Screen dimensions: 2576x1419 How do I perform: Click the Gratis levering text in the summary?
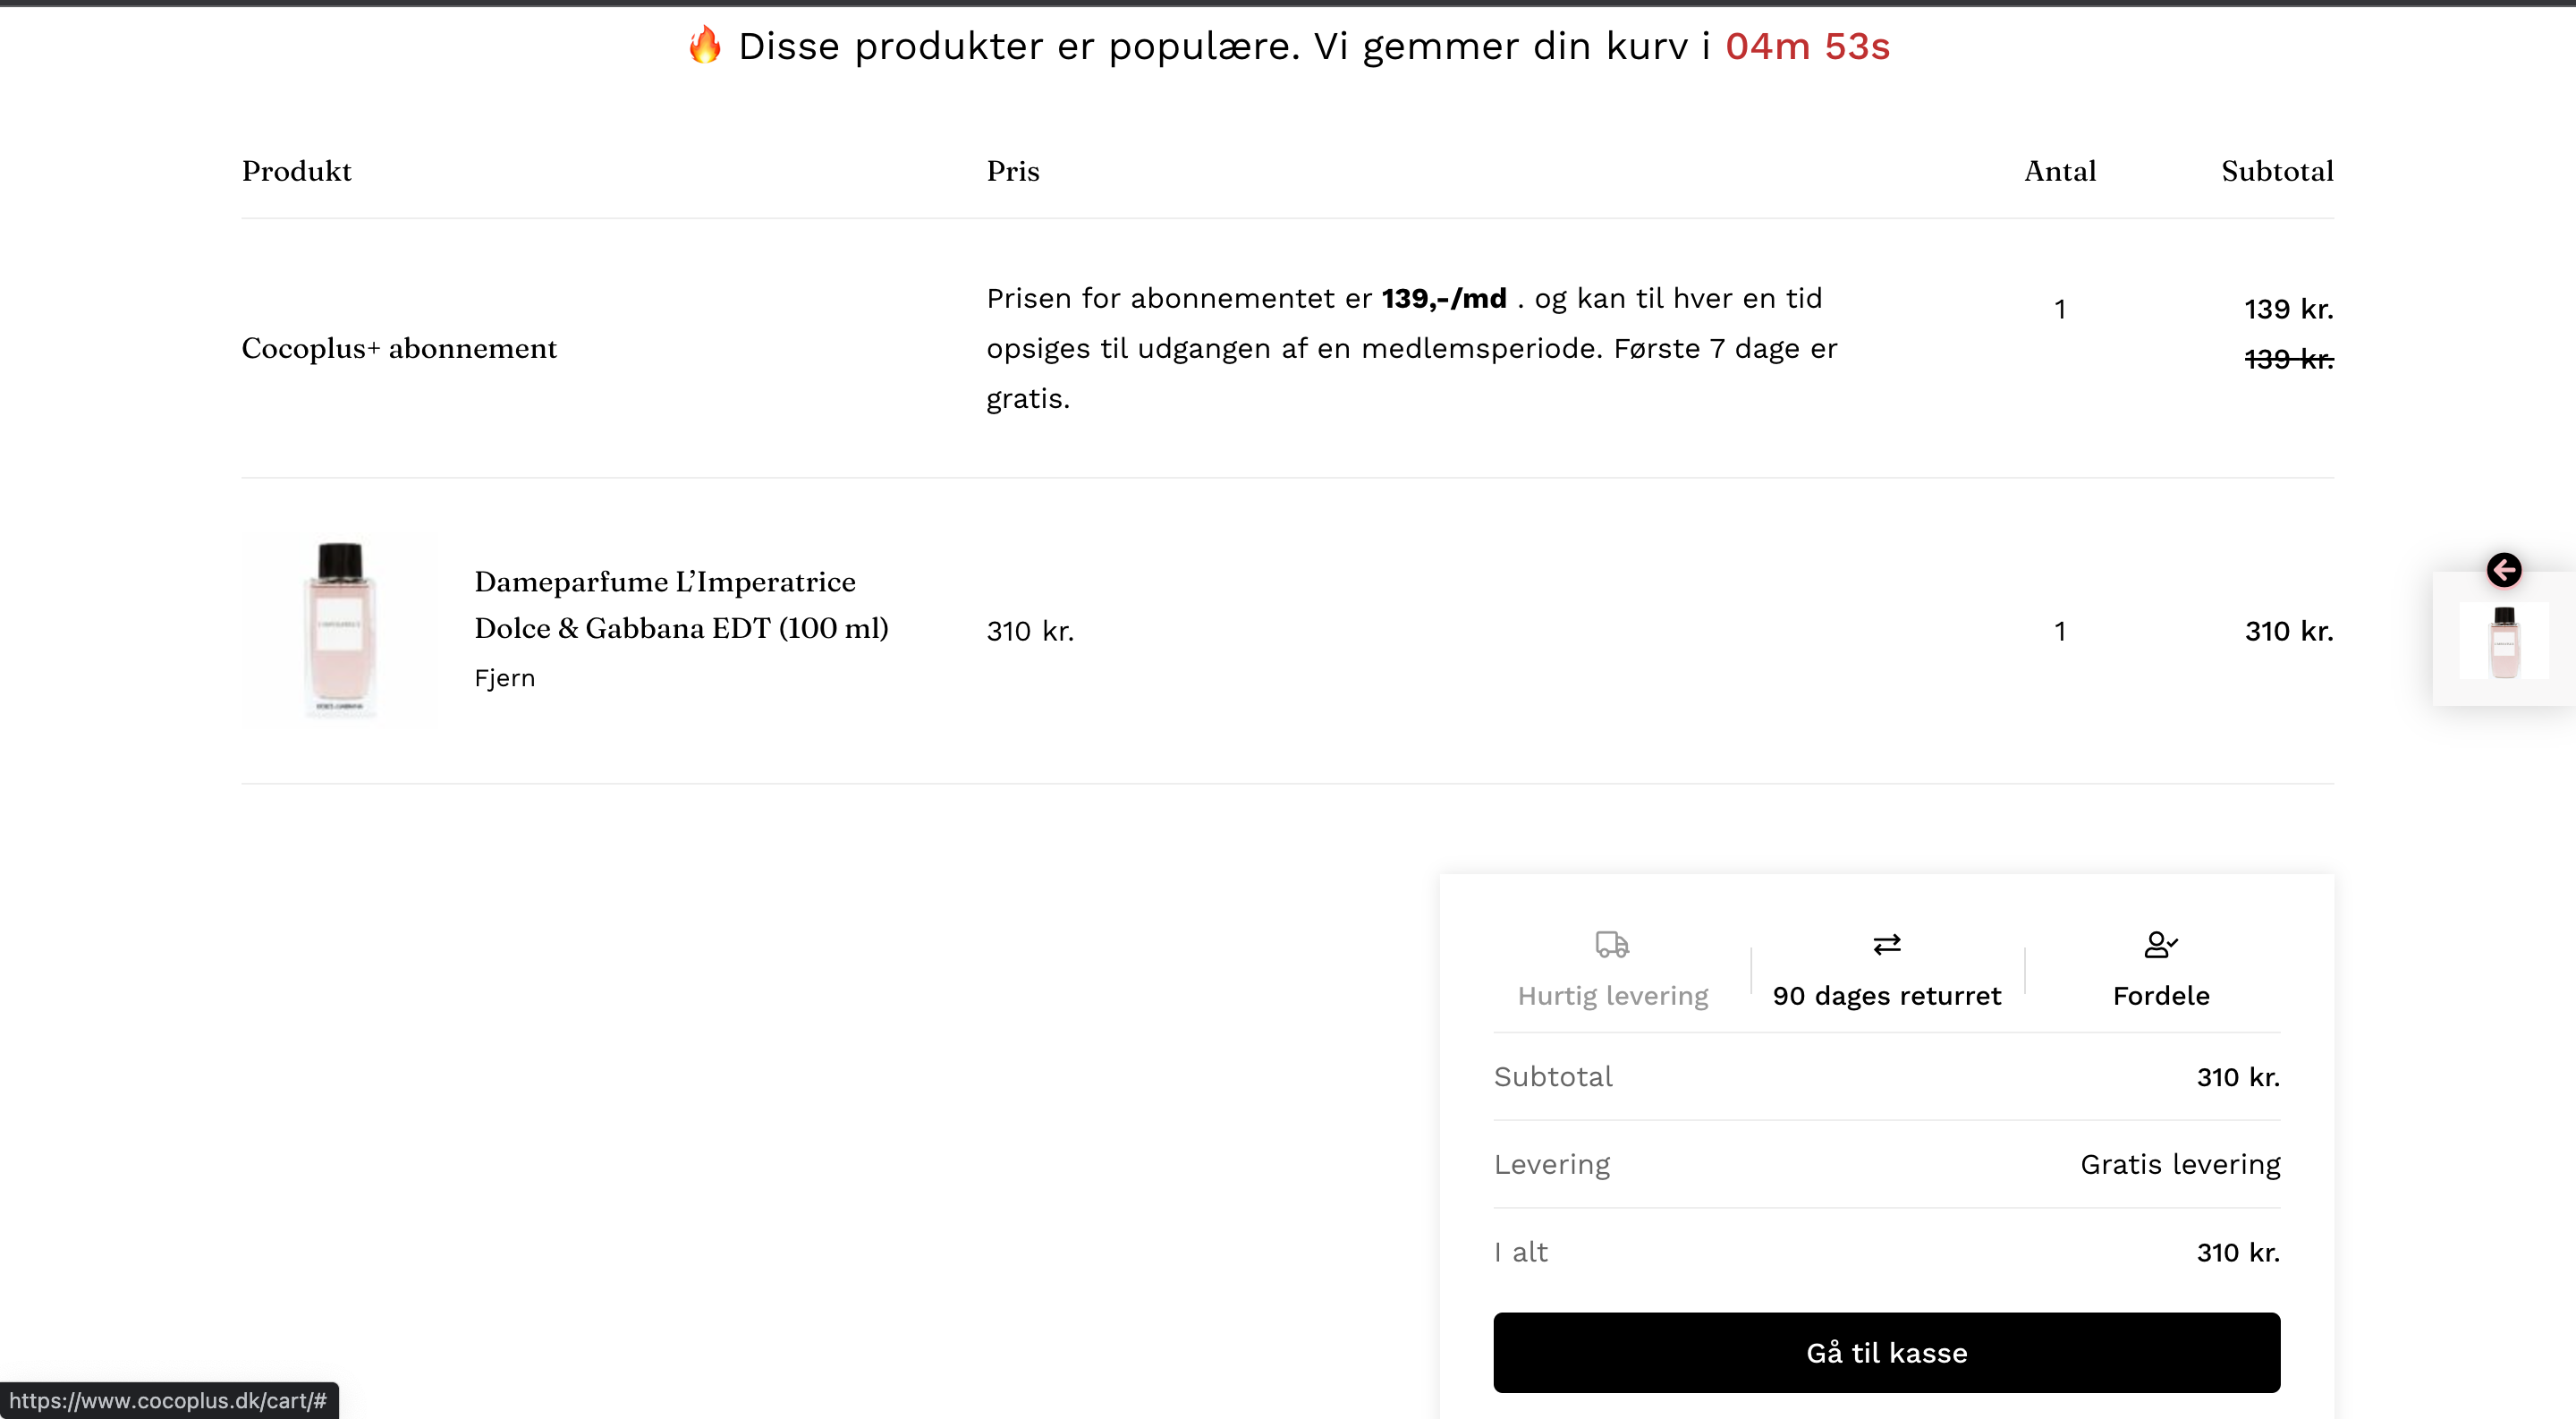click(x=2180, y=1164)
